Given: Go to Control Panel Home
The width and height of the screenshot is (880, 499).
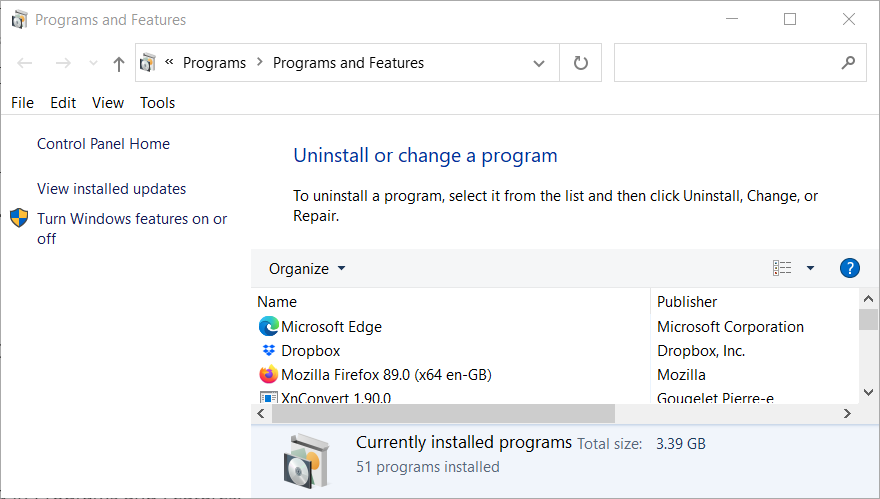Looking at the screenshot, I should click(x=103, y=144).
